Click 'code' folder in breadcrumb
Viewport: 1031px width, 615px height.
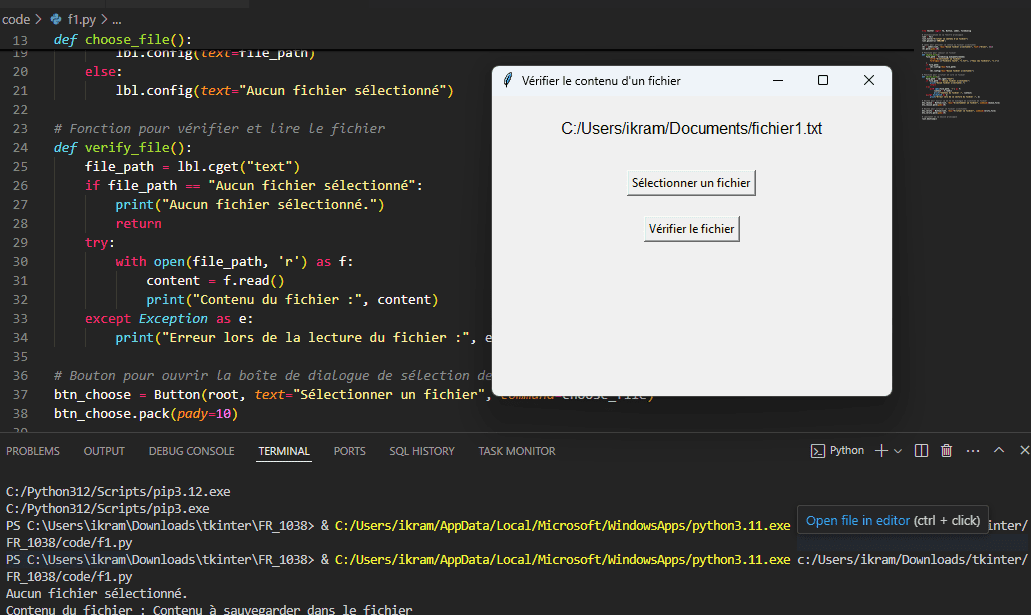point(16,20)
